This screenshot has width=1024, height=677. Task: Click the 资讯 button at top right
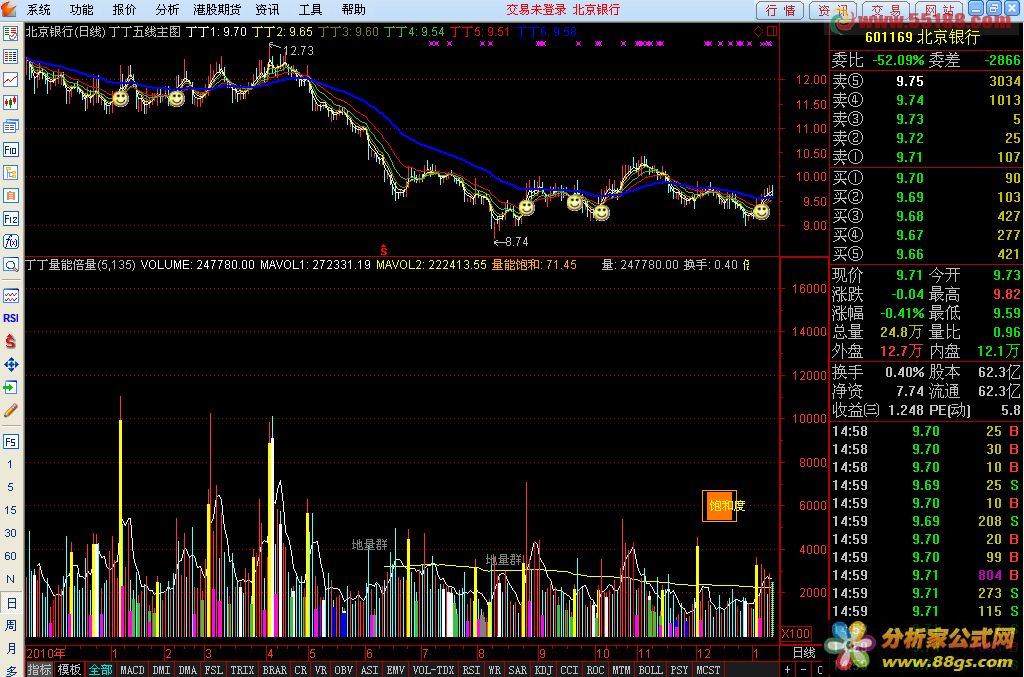point(833,10)
